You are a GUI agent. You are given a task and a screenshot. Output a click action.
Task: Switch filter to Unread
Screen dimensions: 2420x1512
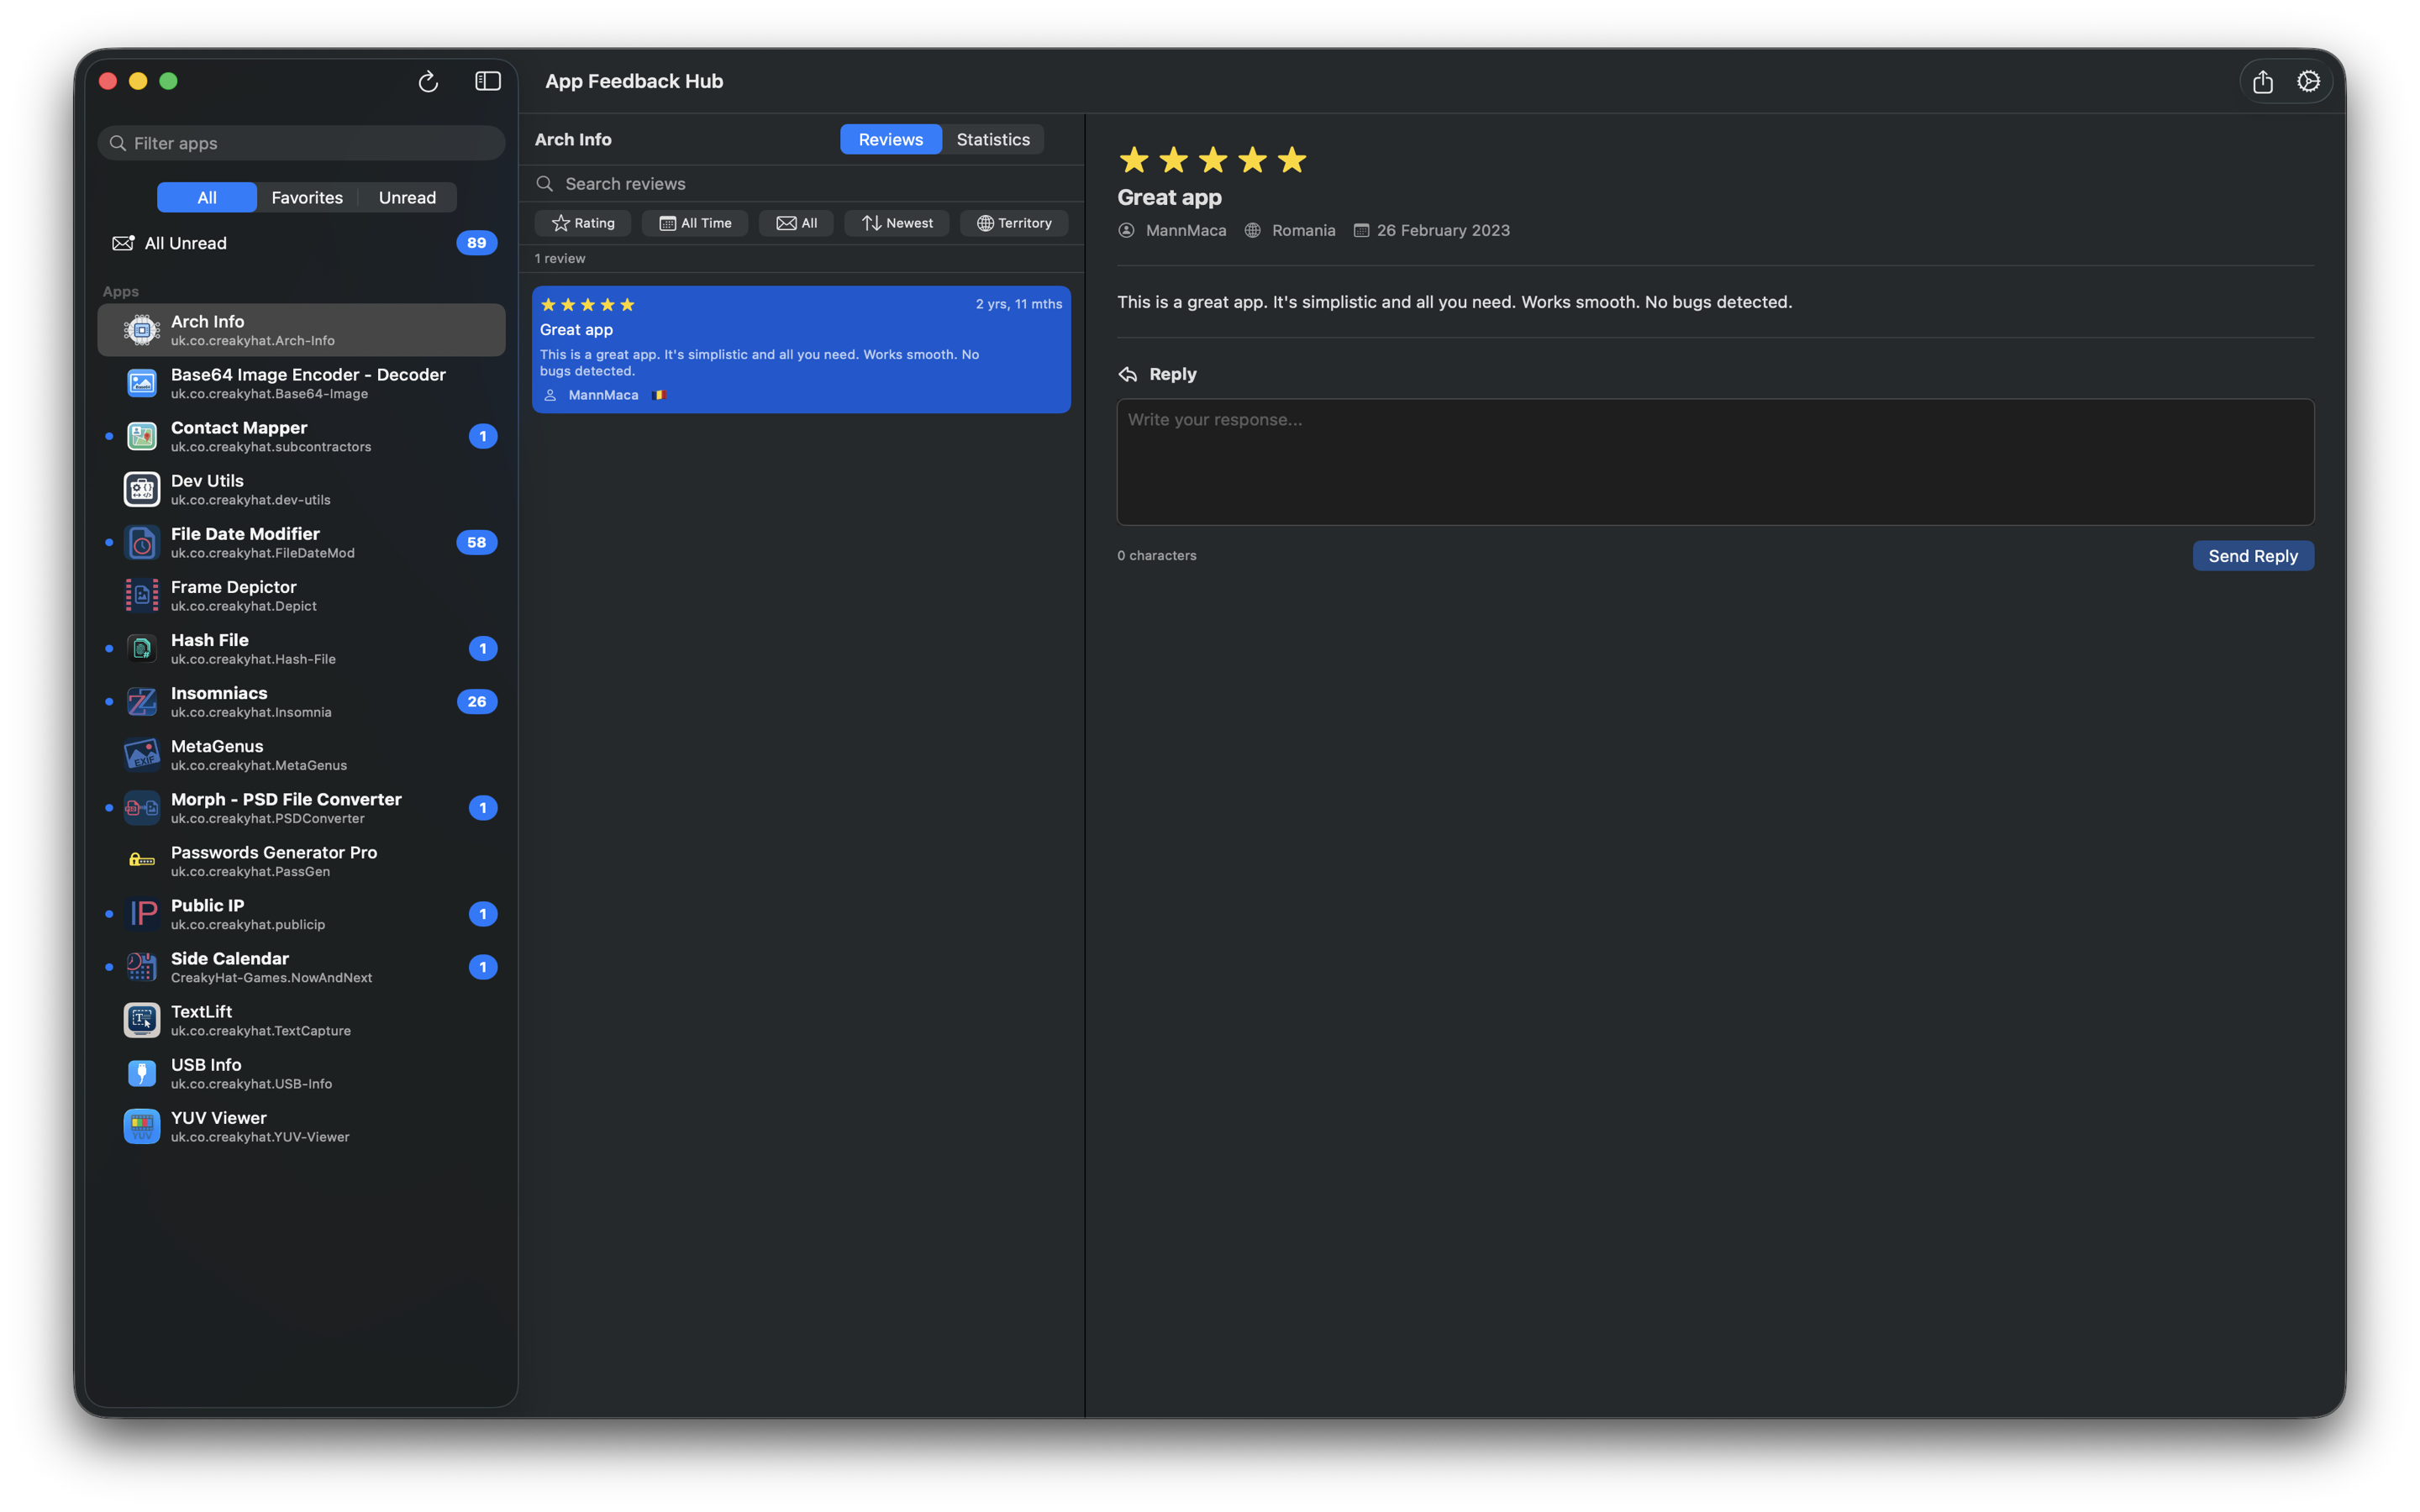coord(406,197)
